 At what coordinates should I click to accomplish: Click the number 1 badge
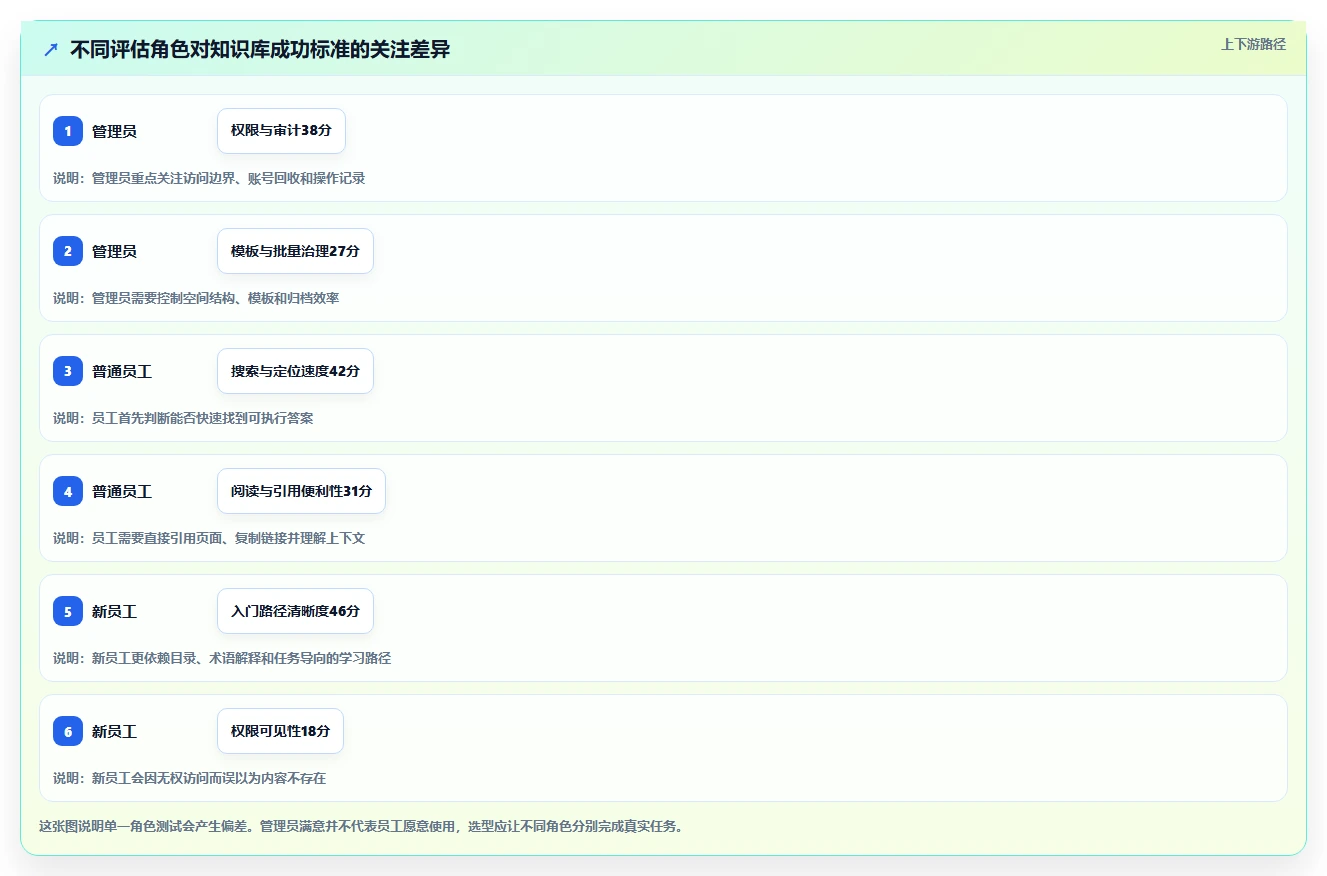[x=68, y=131]
